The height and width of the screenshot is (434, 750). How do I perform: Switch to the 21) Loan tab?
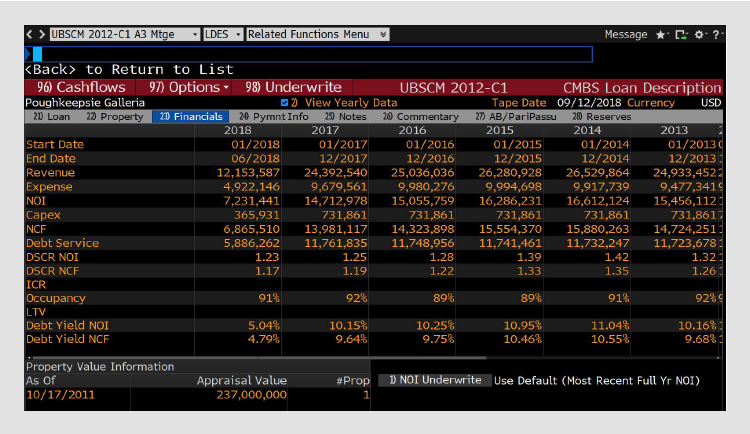[x=52, y=117]
